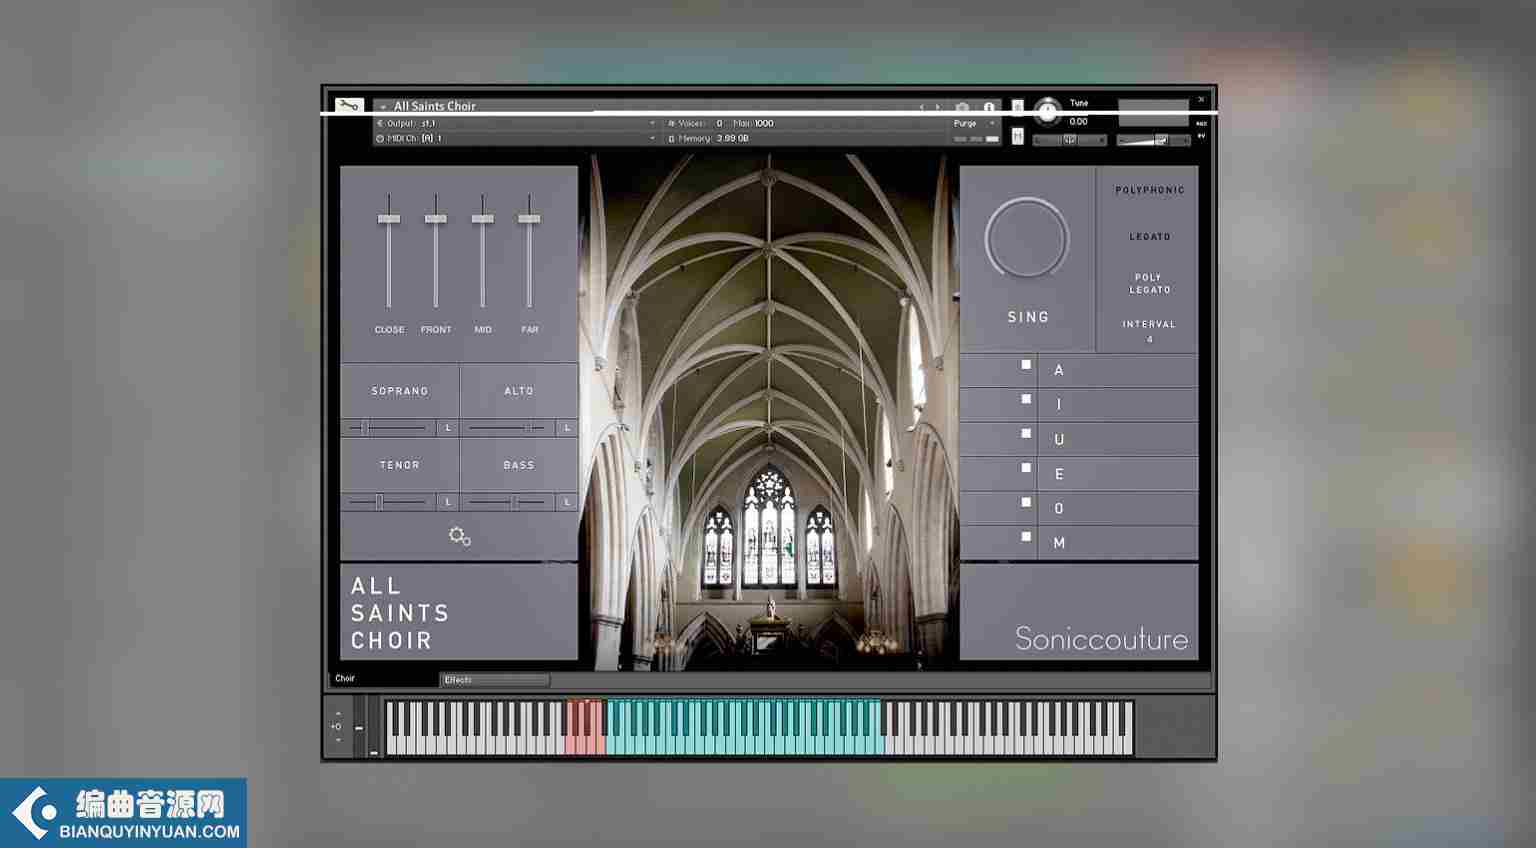Open the gears settings icon under Tenor and Bass
Viewport: 1536px width, 848px height.
pos(460,537)
